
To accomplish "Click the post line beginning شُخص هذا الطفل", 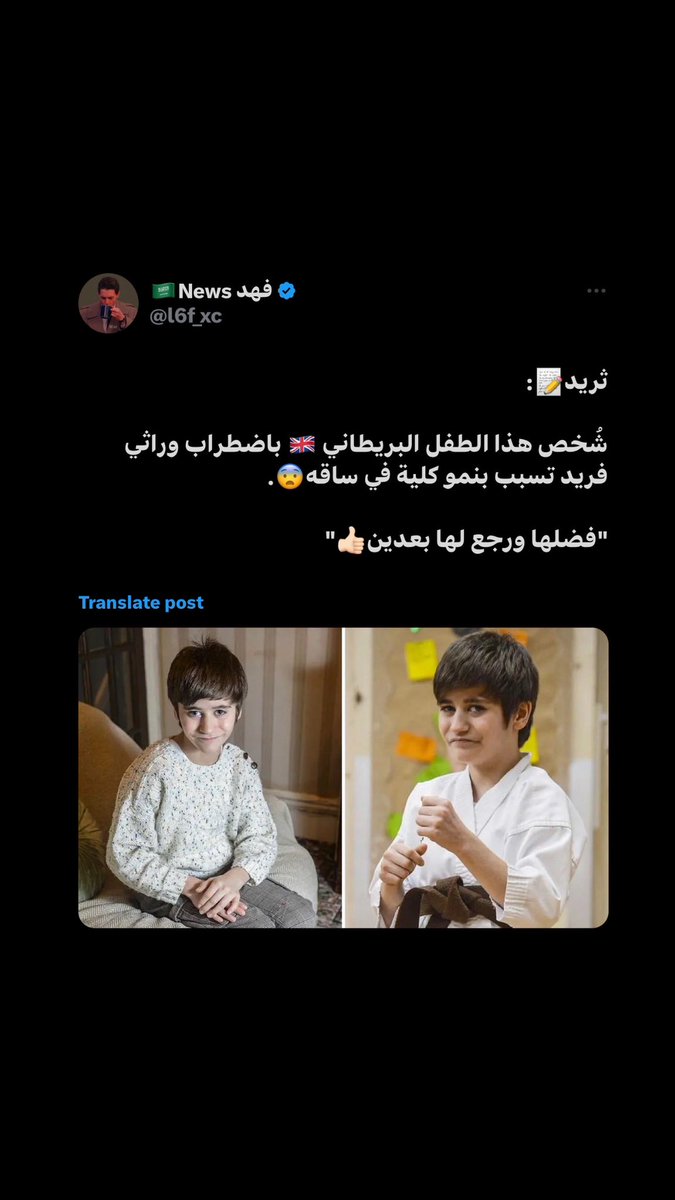I will tap(367, 446).
